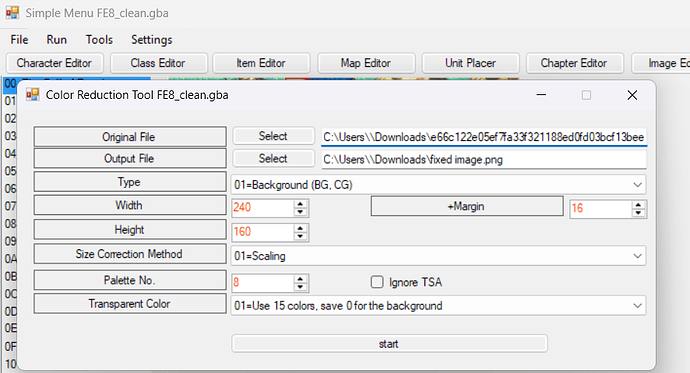Click the Output File label button
The image size is (690, 373).
coord(130,158)
